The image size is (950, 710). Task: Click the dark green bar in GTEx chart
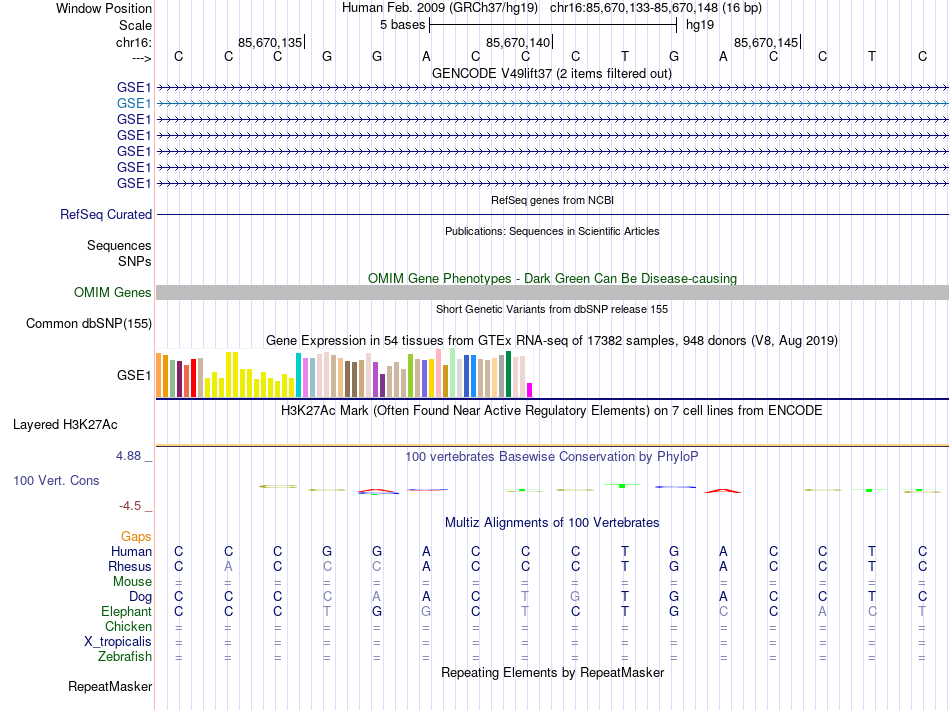[x=509, y=374]
